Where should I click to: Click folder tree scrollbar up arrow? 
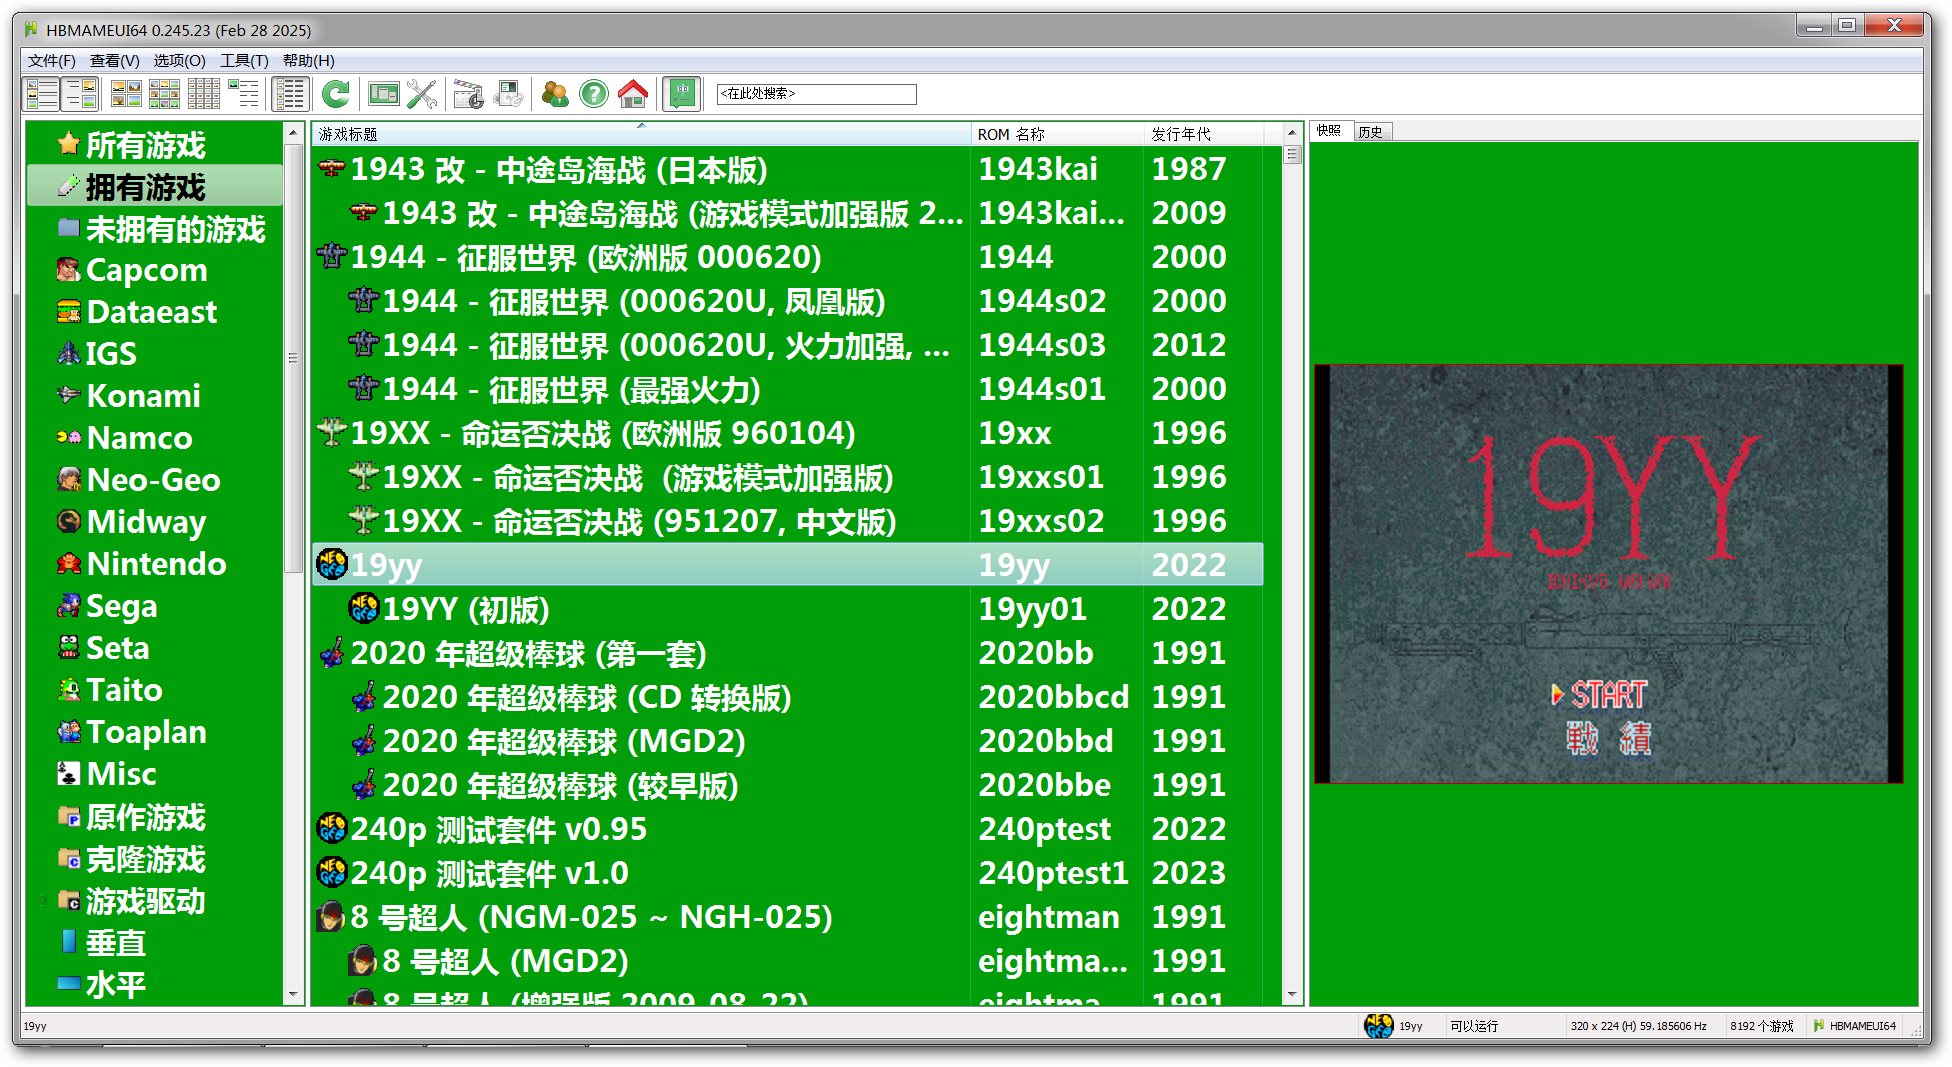click(293, 132)
